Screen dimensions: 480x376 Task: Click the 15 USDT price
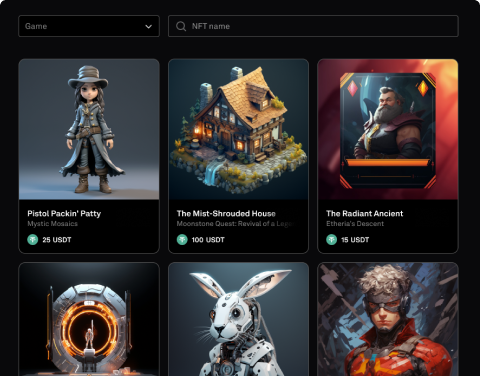coord(355,240)
